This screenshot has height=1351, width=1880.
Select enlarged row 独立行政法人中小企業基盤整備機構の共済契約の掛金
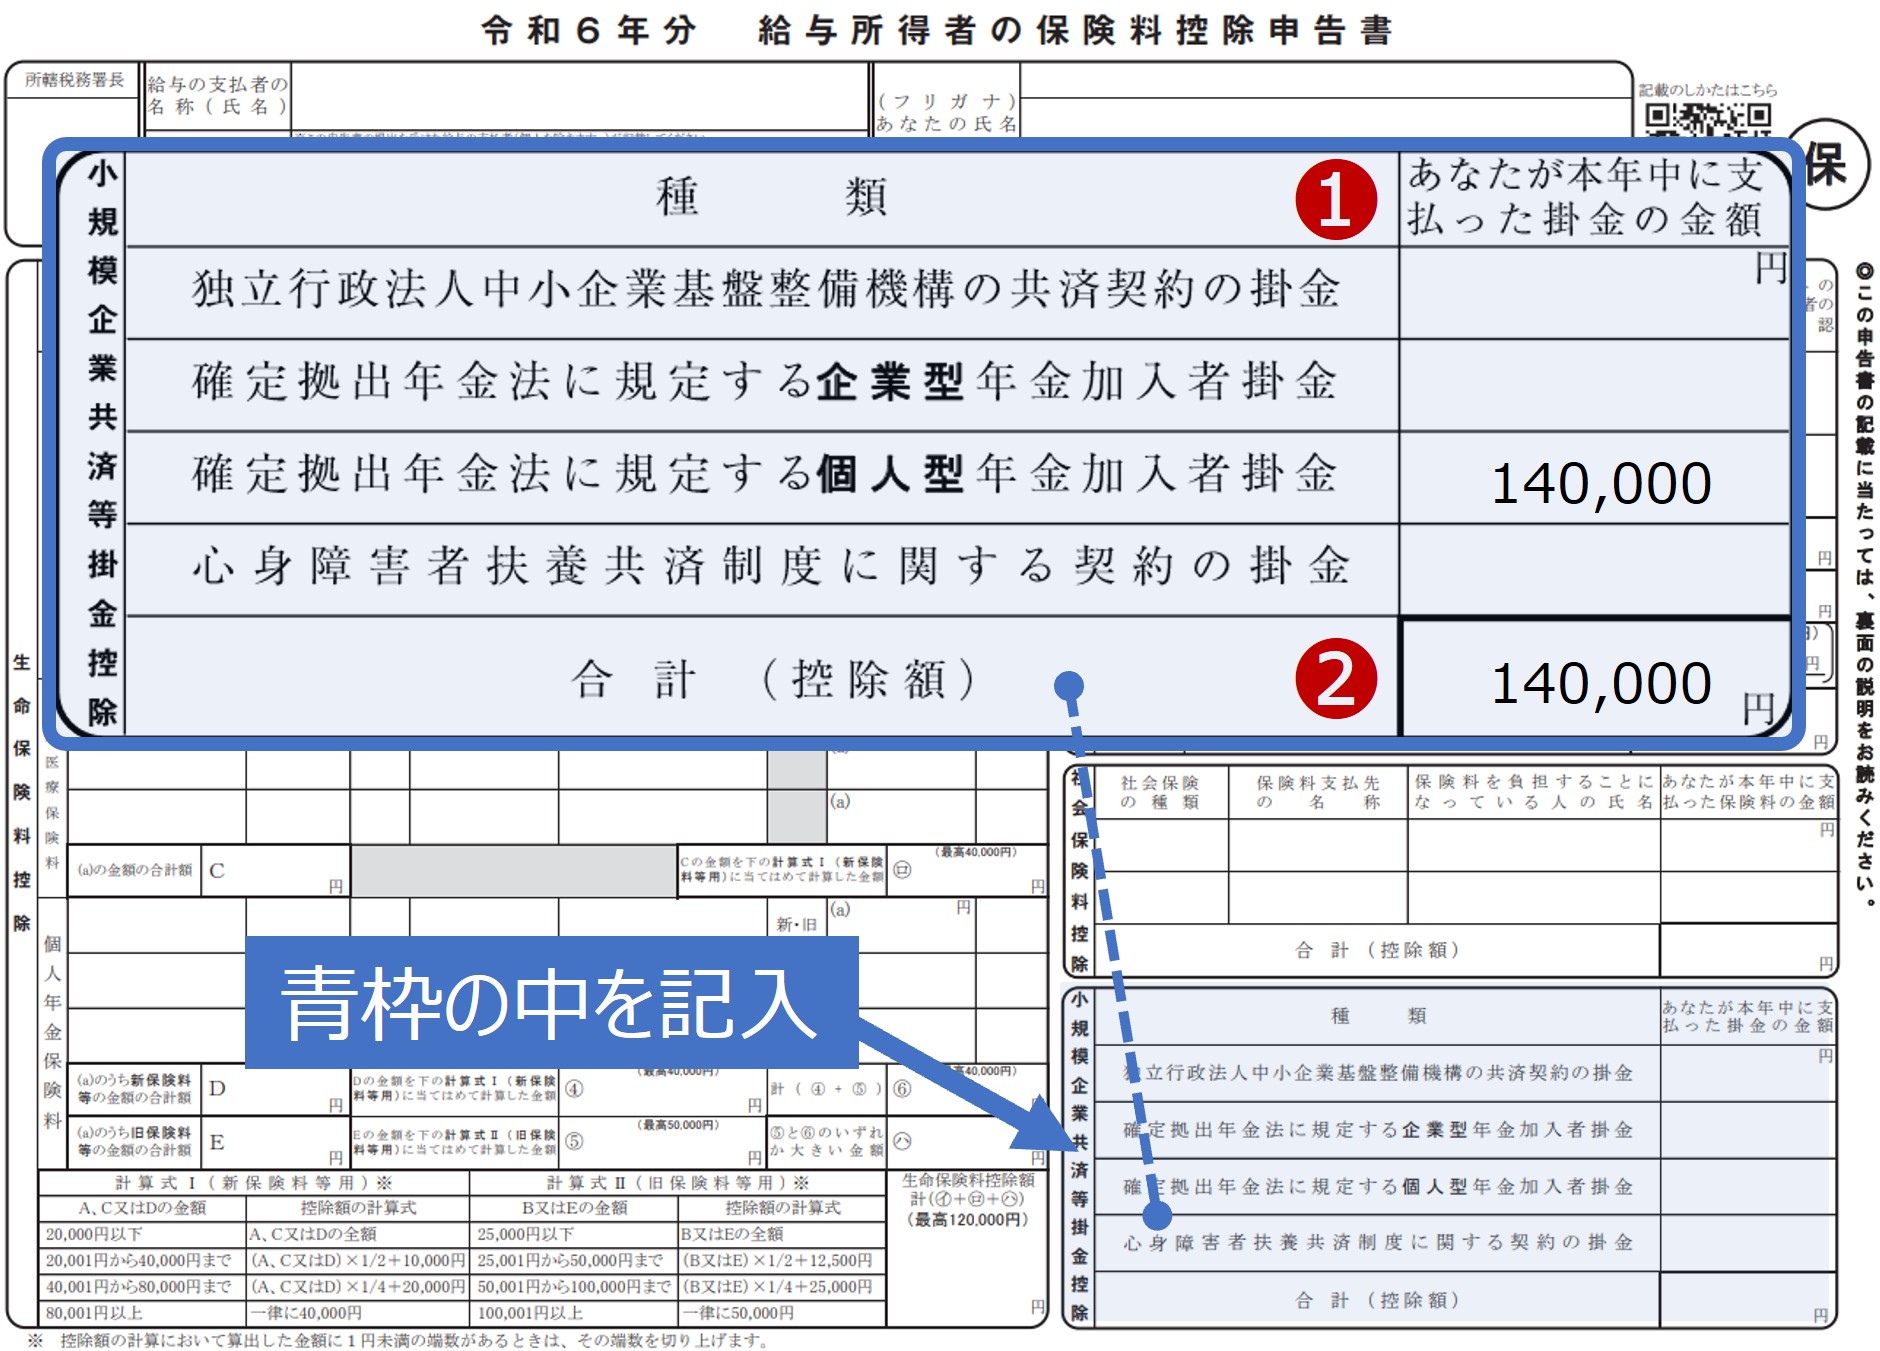(766, 290)
